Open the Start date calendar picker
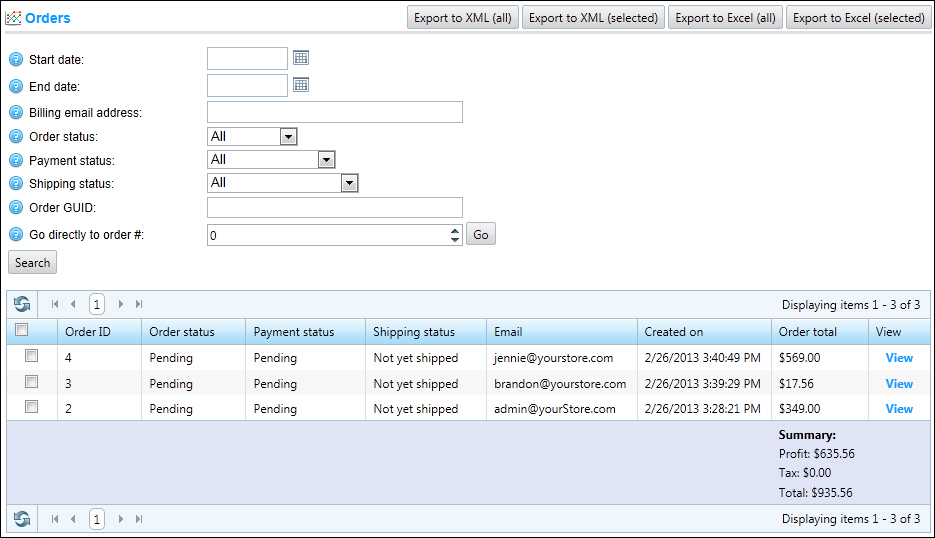Viewport: 935px width, 538px height. 301,59
